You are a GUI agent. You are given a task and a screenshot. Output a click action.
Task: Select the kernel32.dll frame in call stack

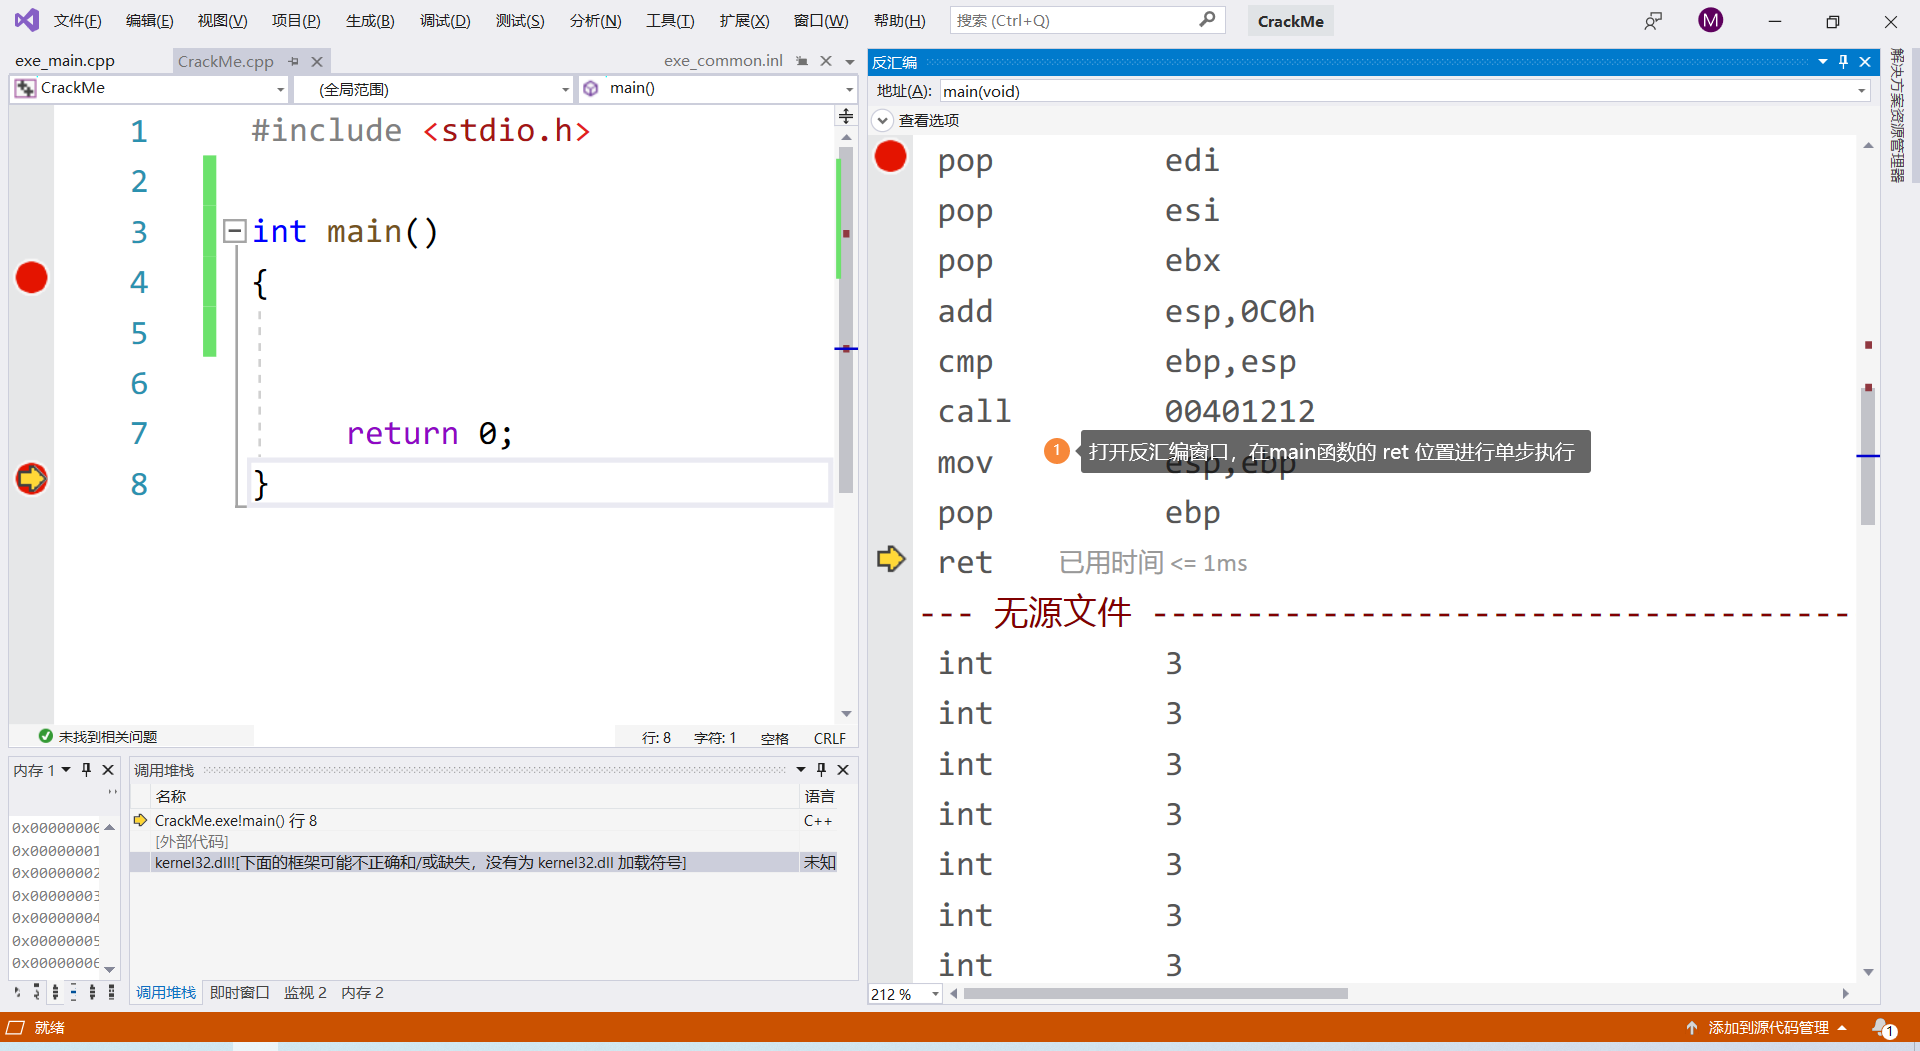coord(484,863)
